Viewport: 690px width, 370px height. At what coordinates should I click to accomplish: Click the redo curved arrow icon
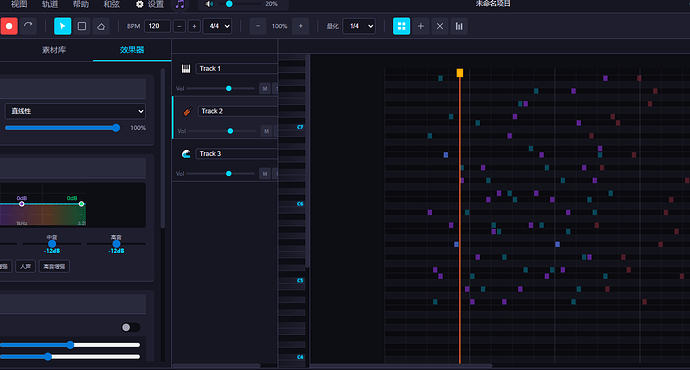click(x=28, y=26)
